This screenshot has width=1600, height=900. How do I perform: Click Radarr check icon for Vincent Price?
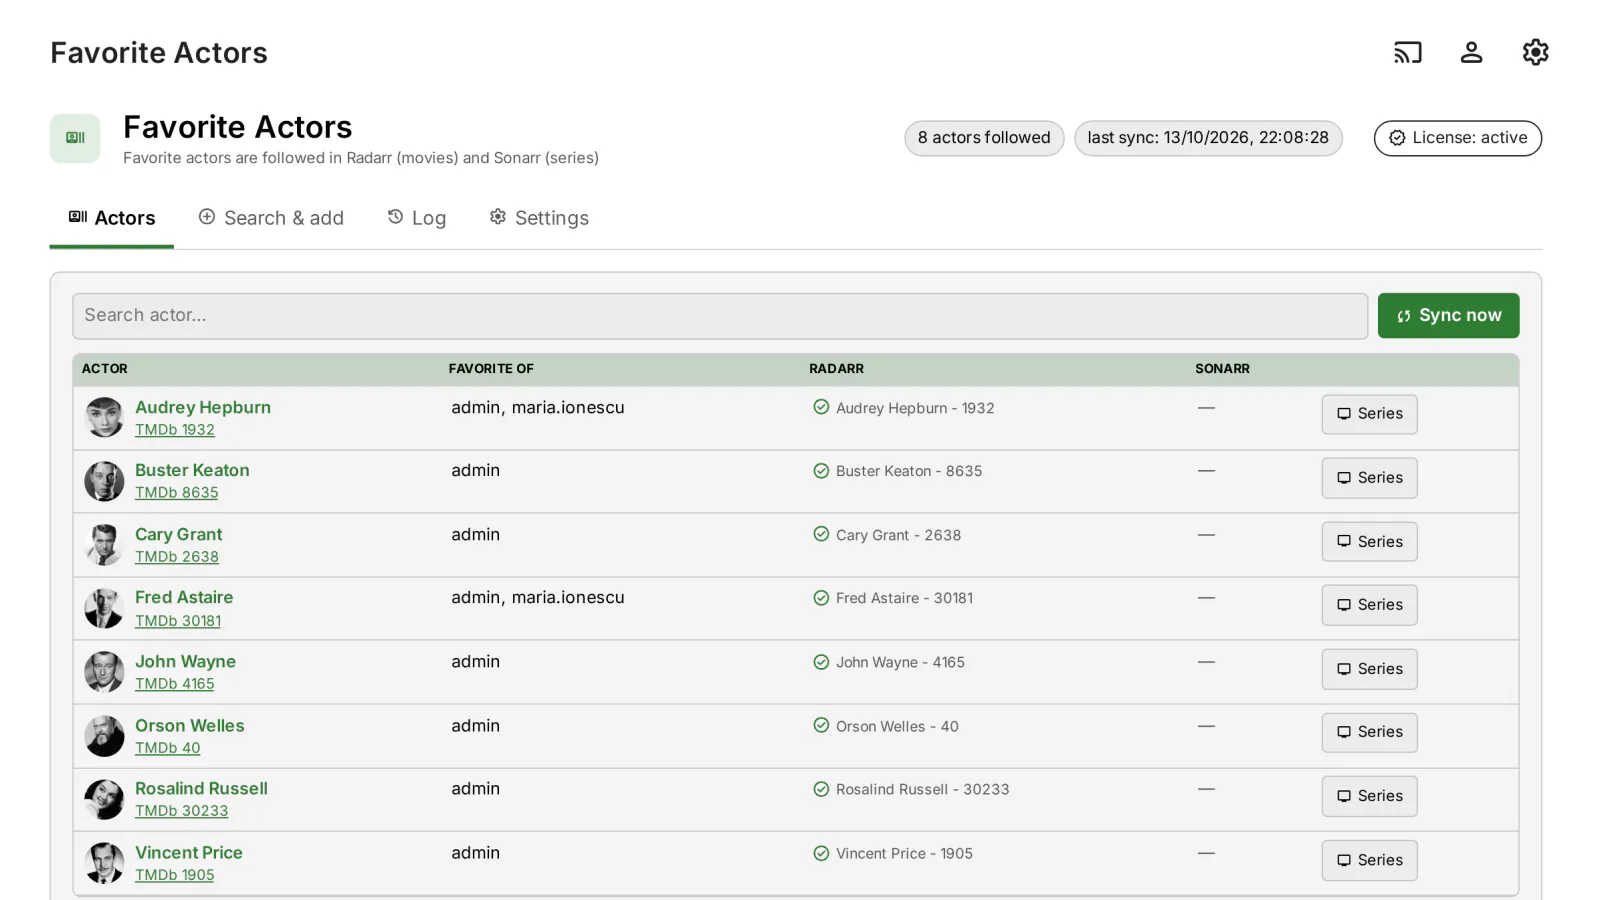click(x=821, y=853)
